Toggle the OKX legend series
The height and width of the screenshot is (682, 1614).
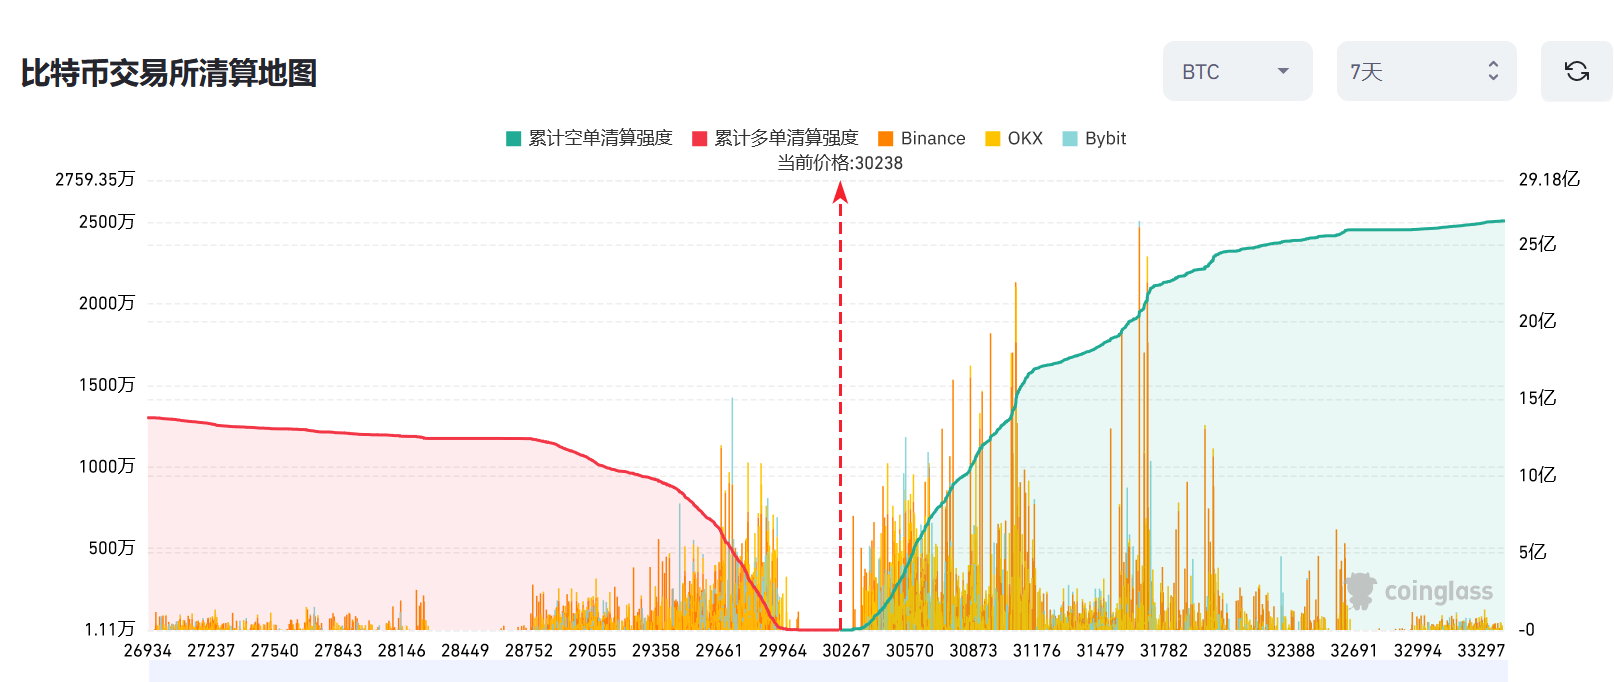pyautogui.click(x=1014, y=138)
